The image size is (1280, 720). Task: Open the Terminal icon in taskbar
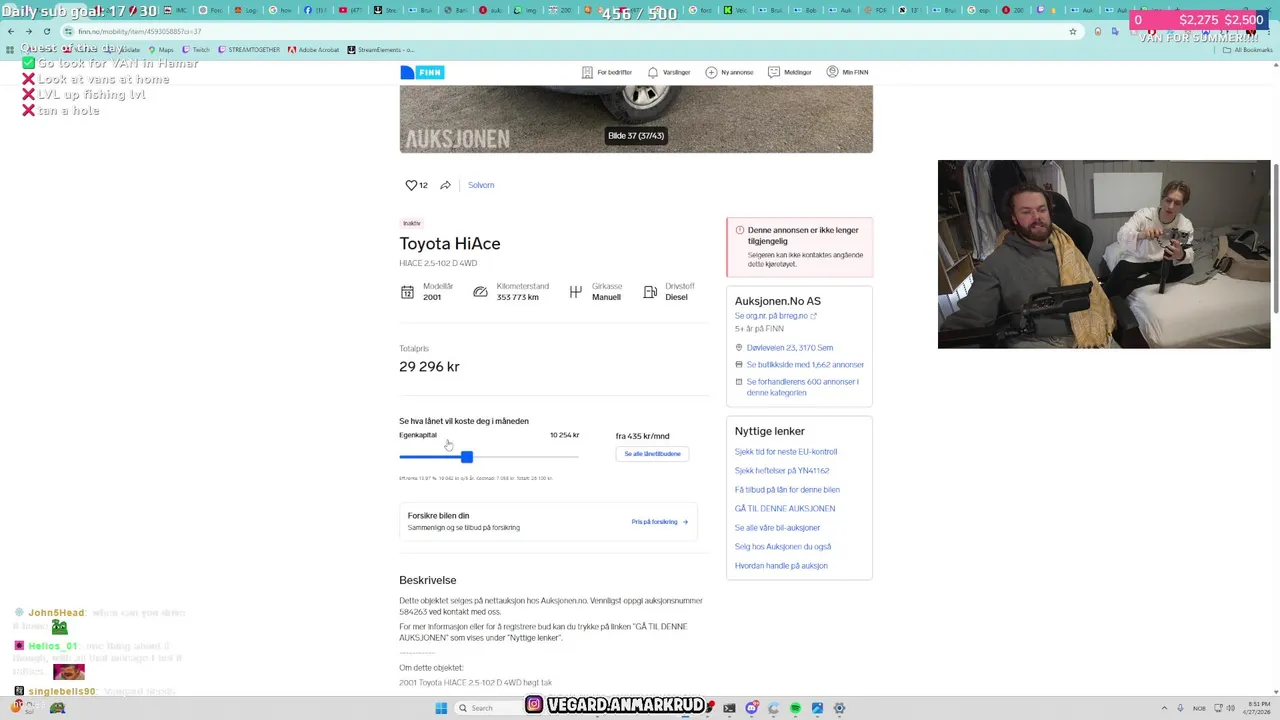[x=729, y=708]
